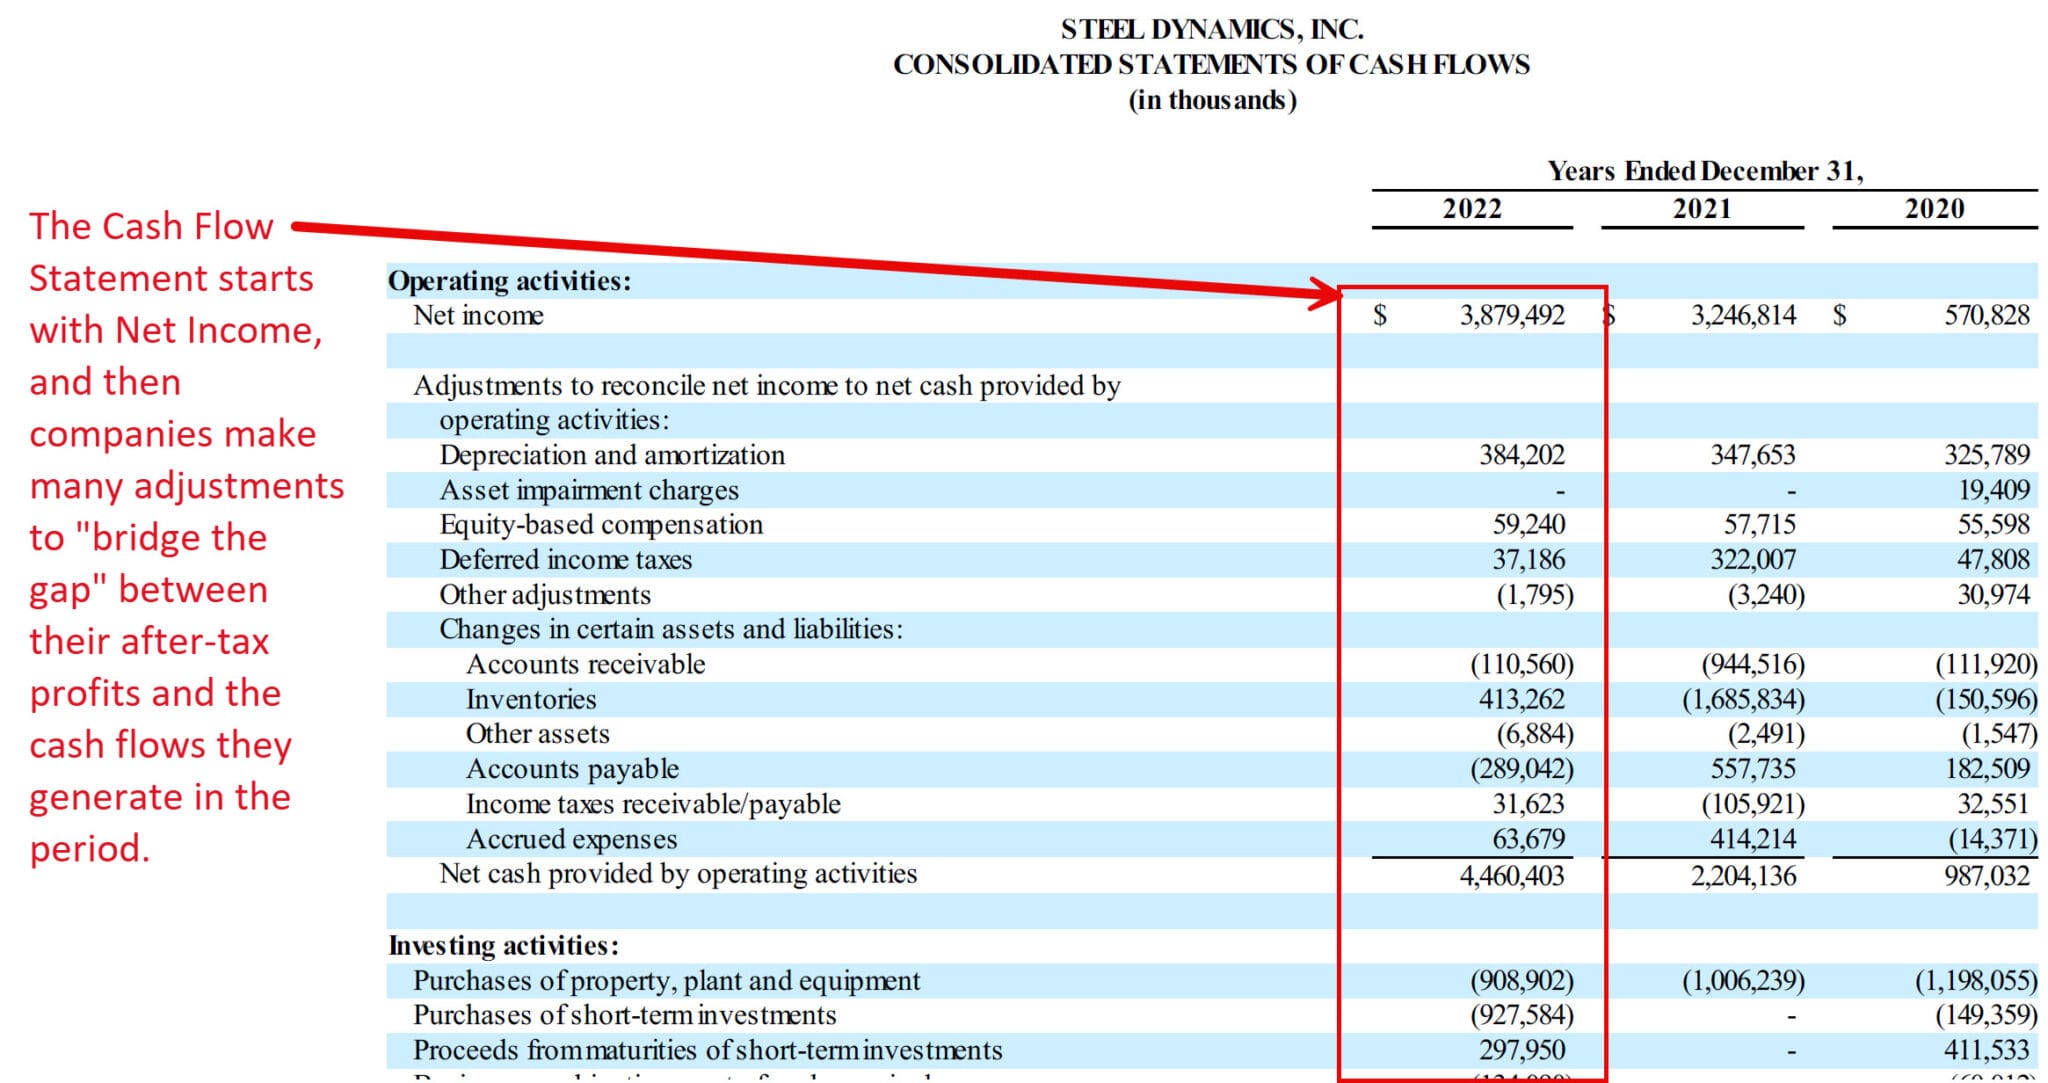This screenshot has height=1083, width=2048.
Task: Select Accounts receivable under Changes section
Action: [x=586, y=663]
